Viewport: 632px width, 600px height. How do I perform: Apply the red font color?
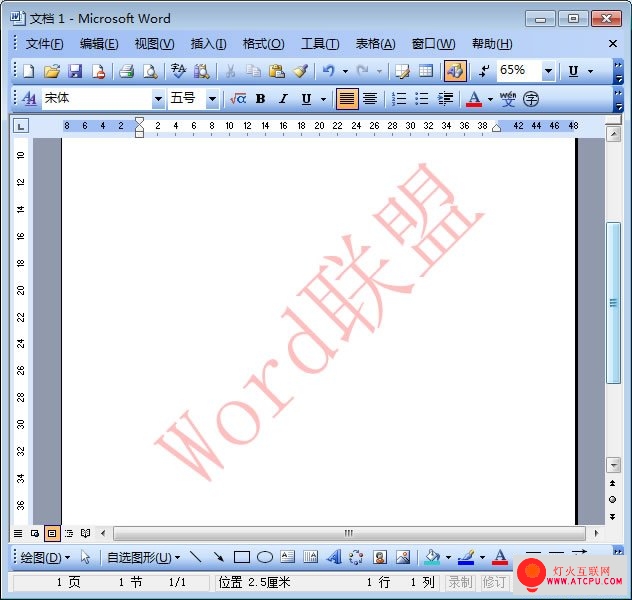tap(474, 99)
